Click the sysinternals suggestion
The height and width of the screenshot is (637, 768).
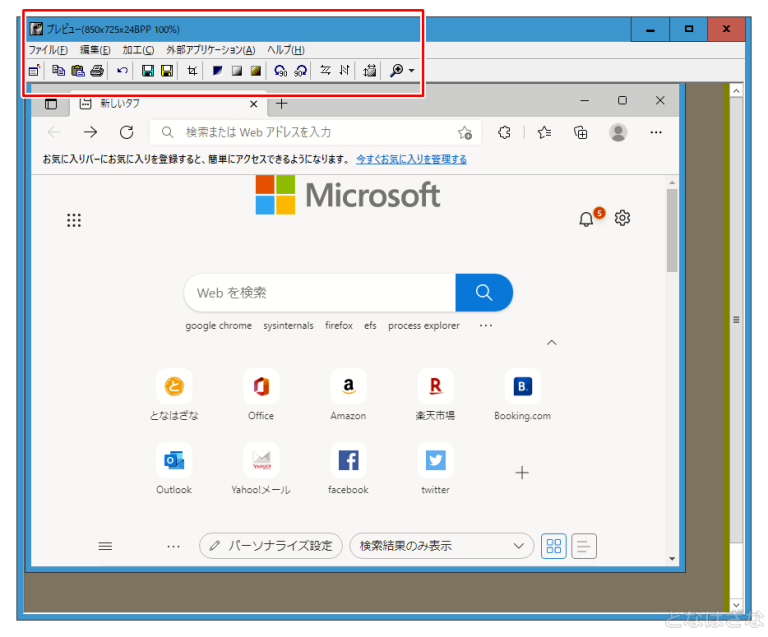point(288,326)
